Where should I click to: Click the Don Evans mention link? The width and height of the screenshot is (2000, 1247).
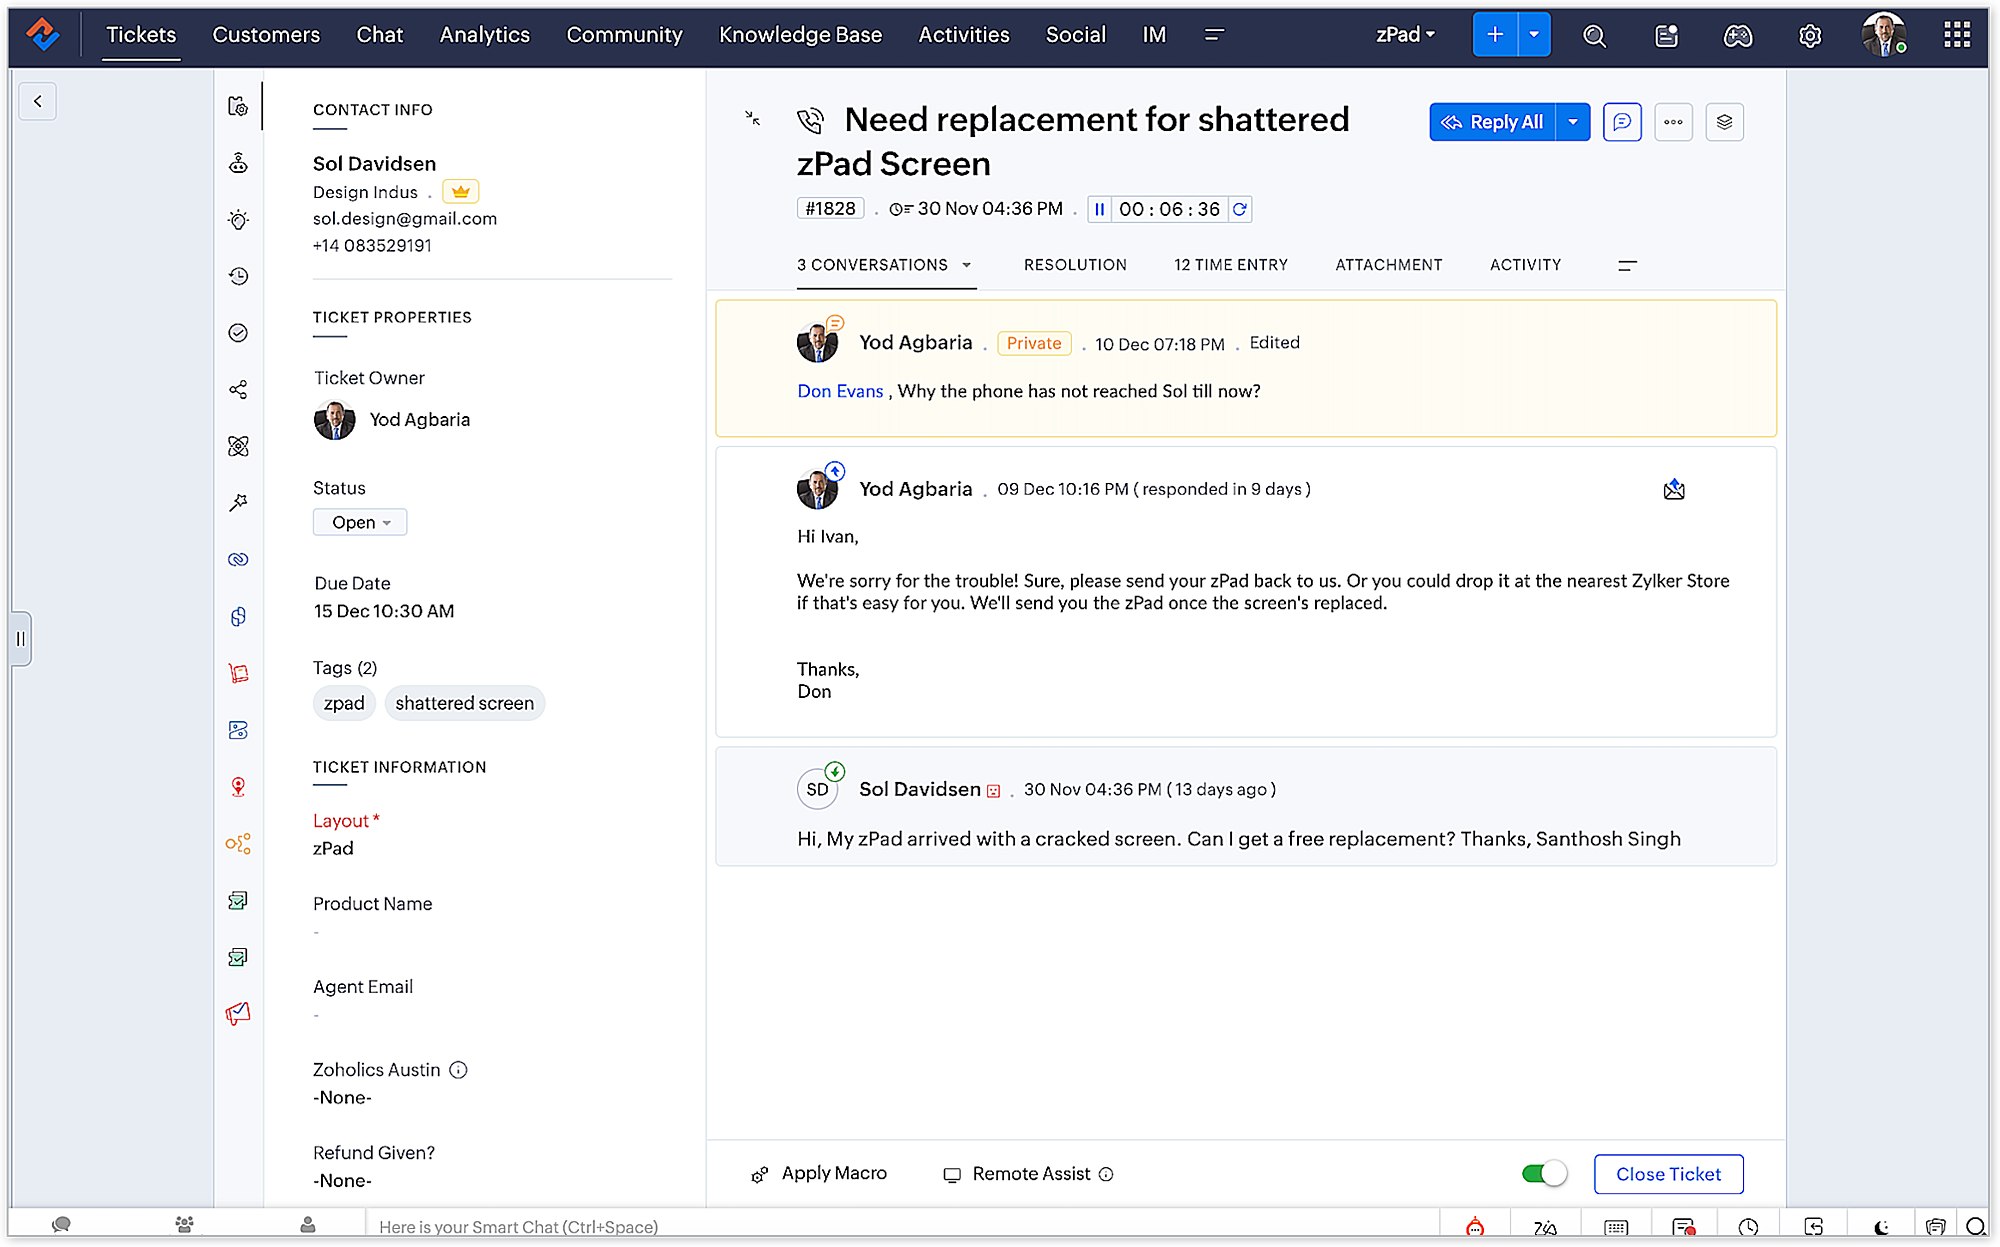pyautogui.click(x=840, y=391)
